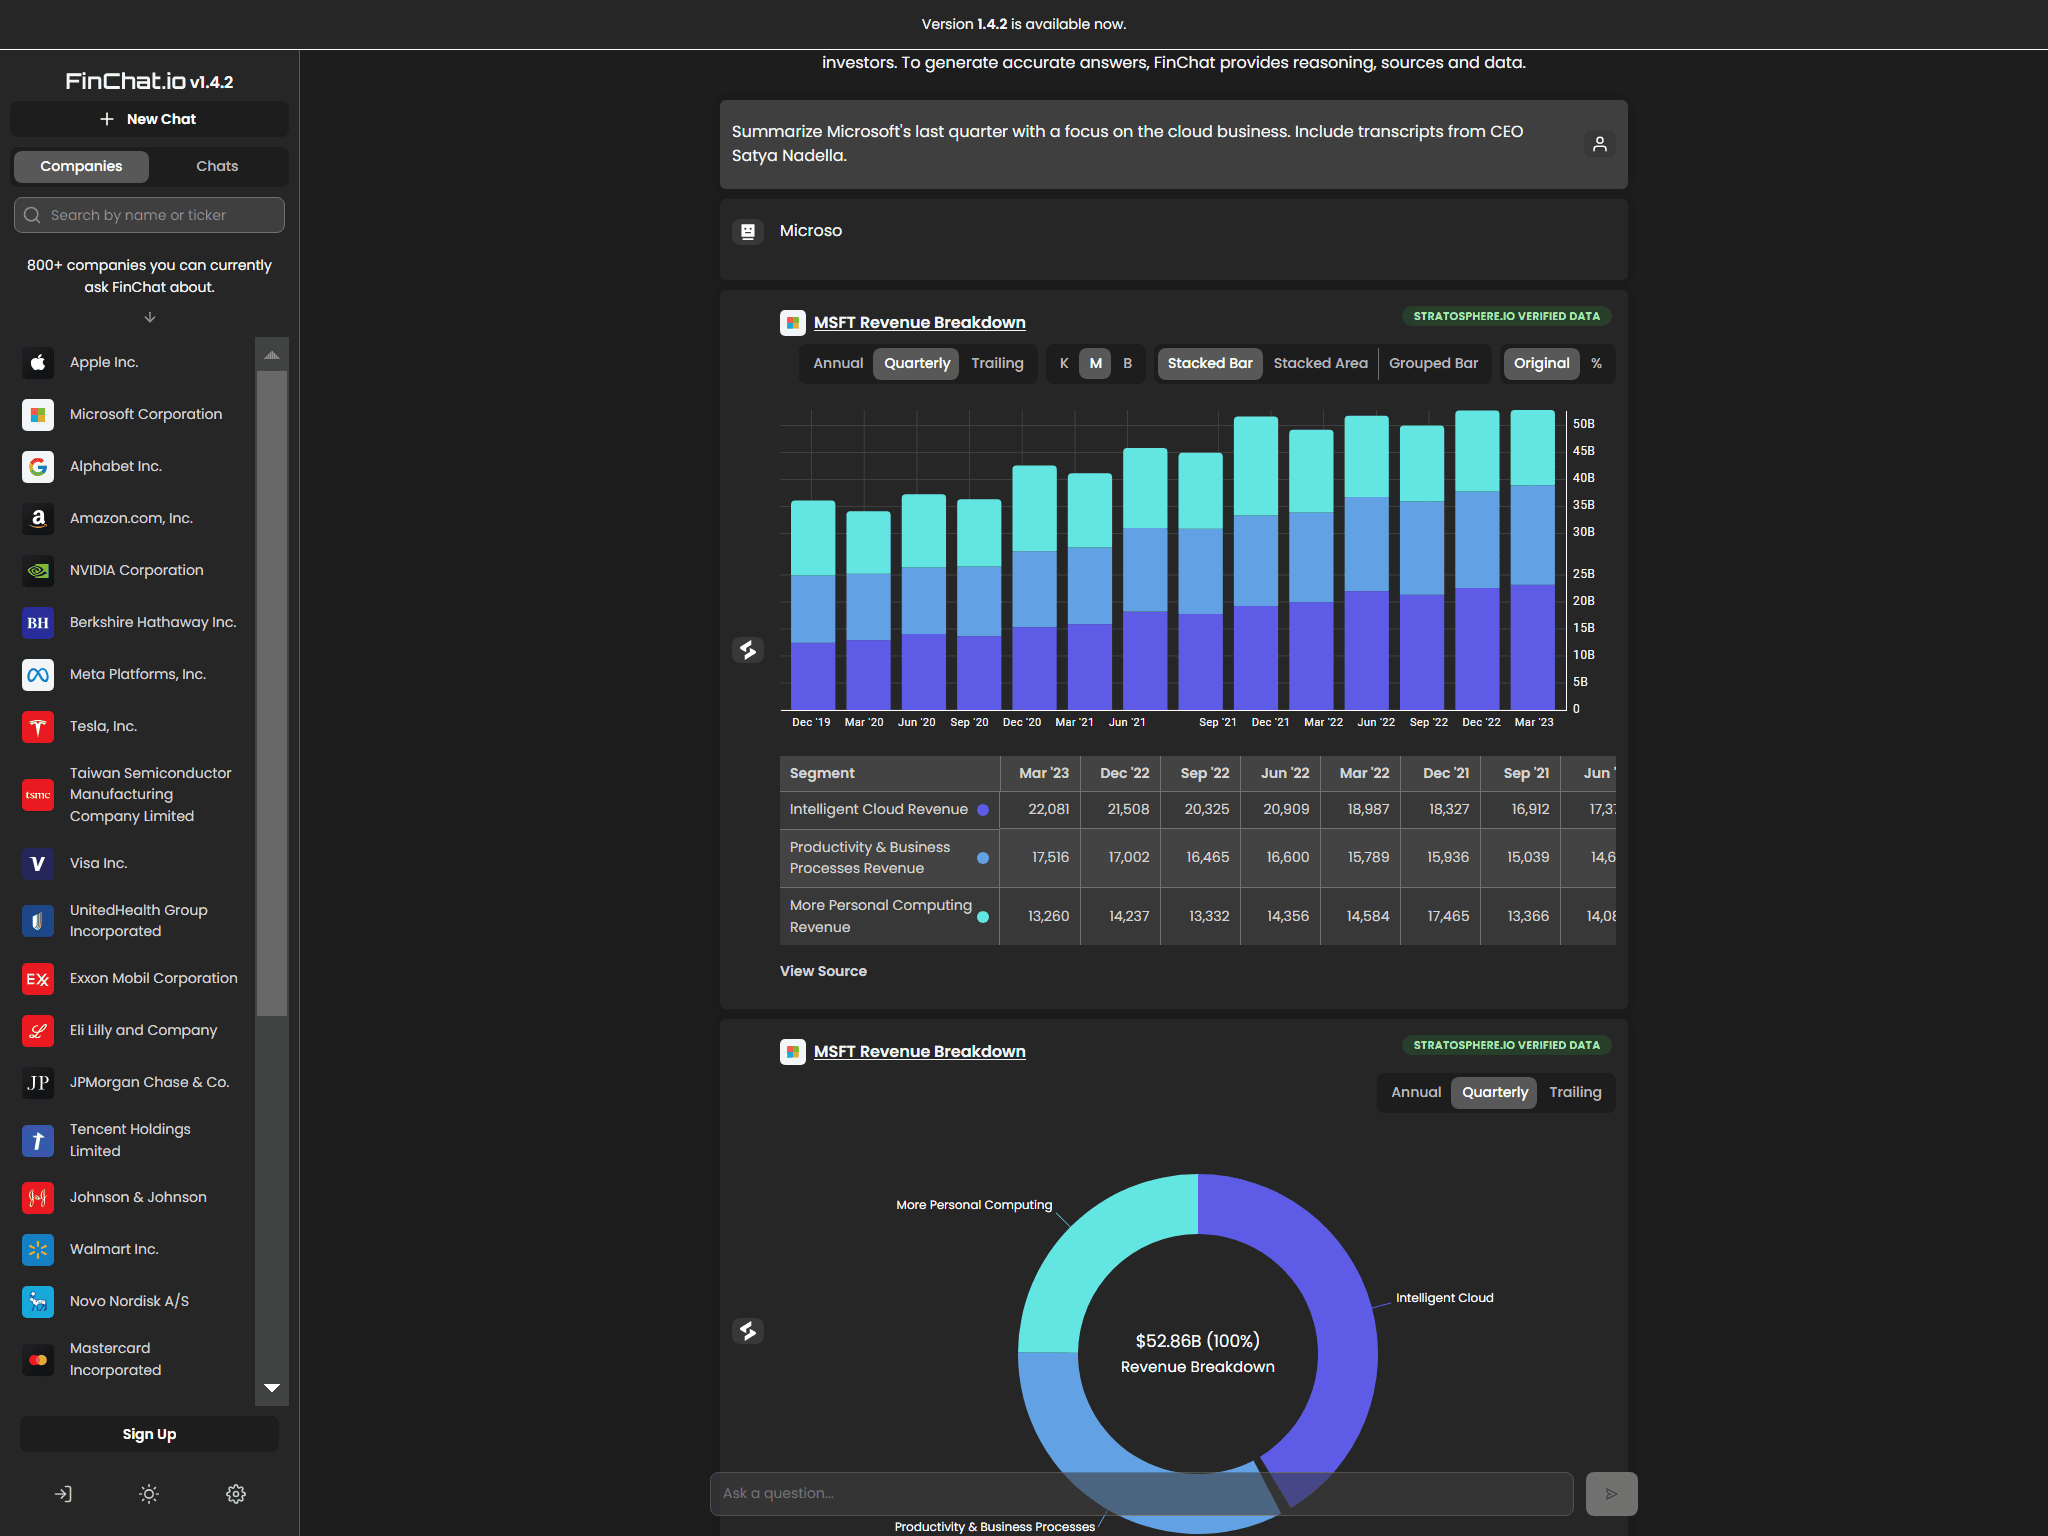Select the Original values button
Image resolution: width=2048 pixels, height=1536 pixels.
(1541, 364)
